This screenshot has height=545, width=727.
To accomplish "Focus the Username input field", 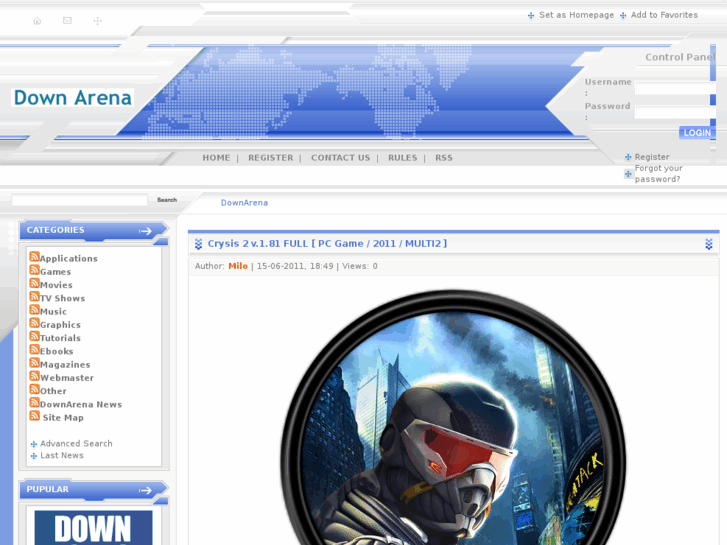I will [674, 89].
